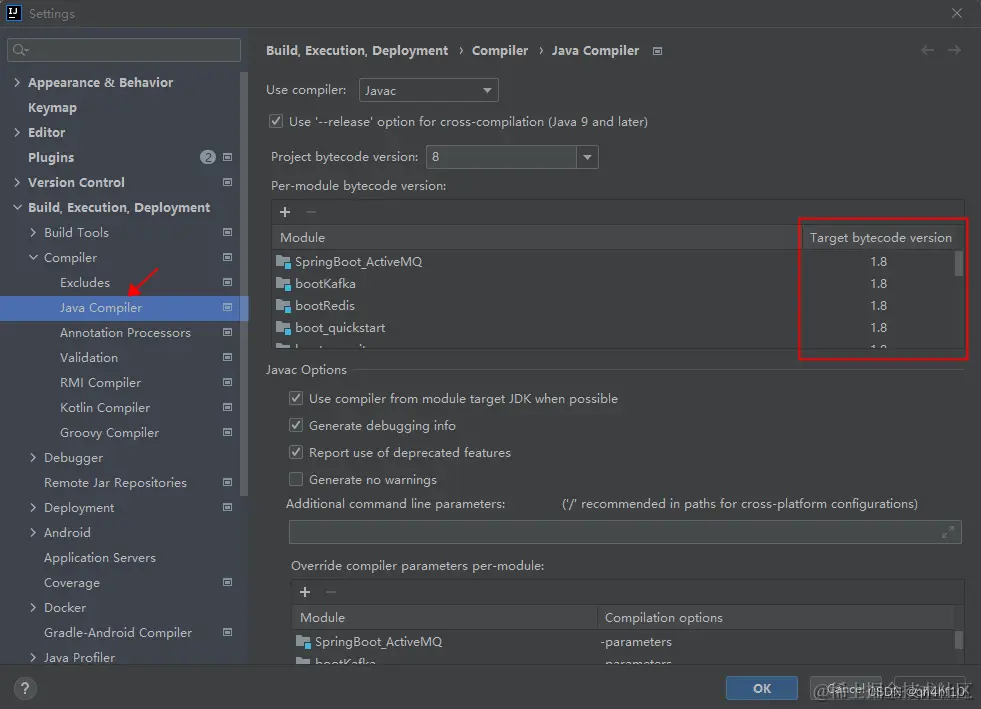Select Annotation Processors in the tree
The height and width of the screenshot is (709, 981).
pyautogui.click(x=125, y=333)
